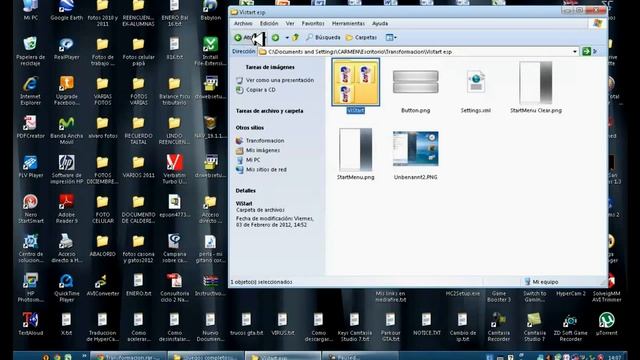Select Camtasia Recorder desktop icon
The height and width of the screenshot is (360, 640).
498,327
